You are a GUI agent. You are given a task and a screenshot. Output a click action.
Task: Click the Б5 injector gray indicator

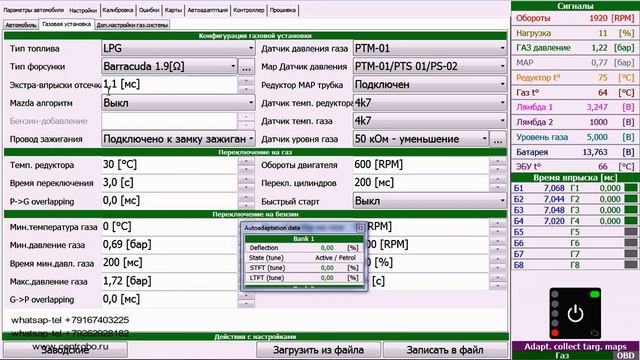(x=631, y=232)
